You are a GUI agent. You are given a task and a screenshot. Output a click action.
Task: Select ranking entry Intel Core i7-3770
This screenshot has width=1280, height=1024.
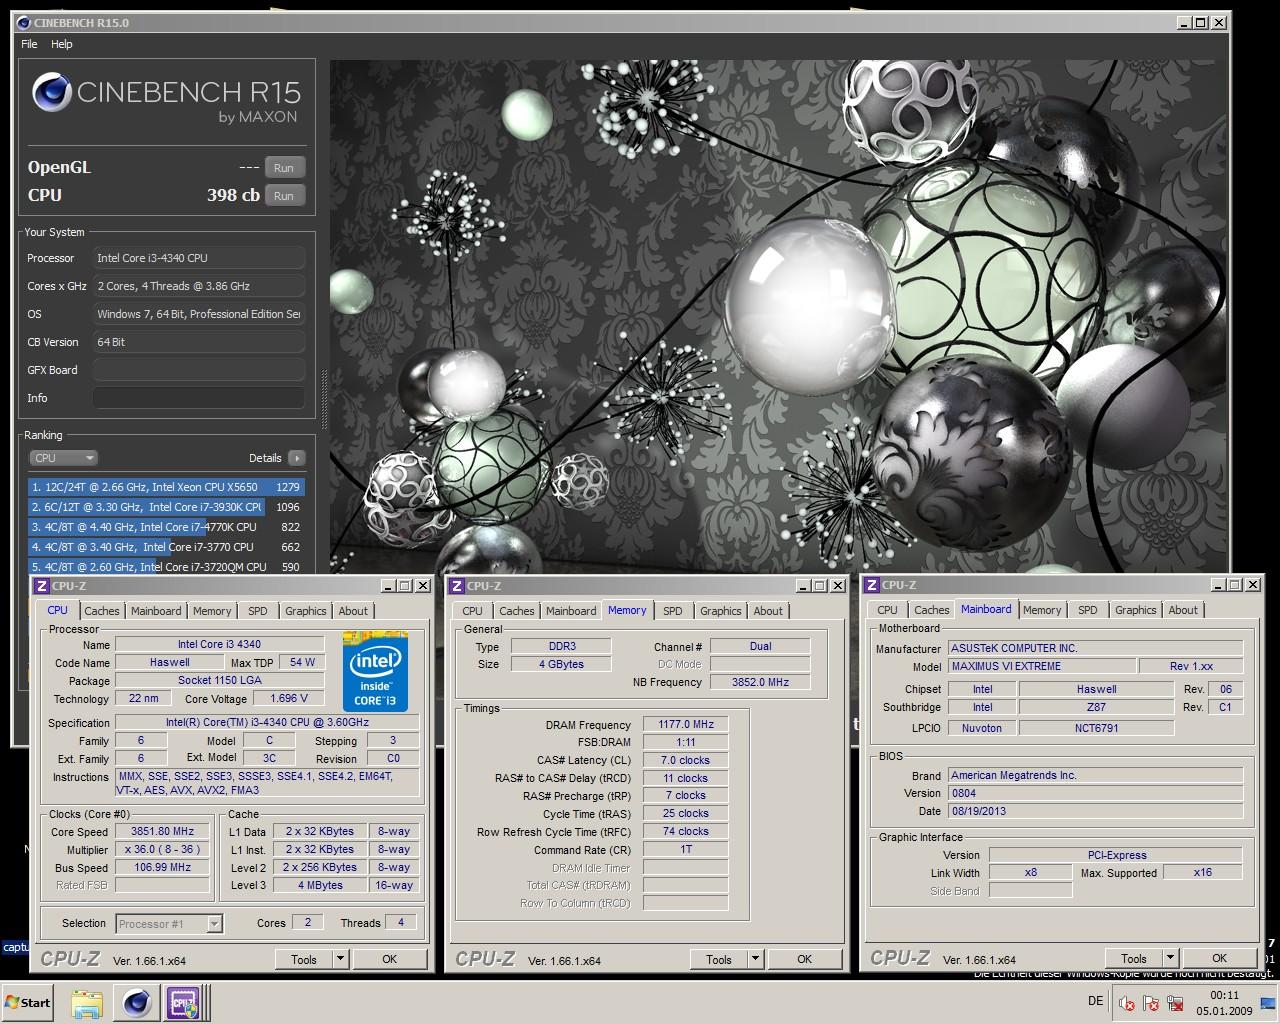pos(166,547)
